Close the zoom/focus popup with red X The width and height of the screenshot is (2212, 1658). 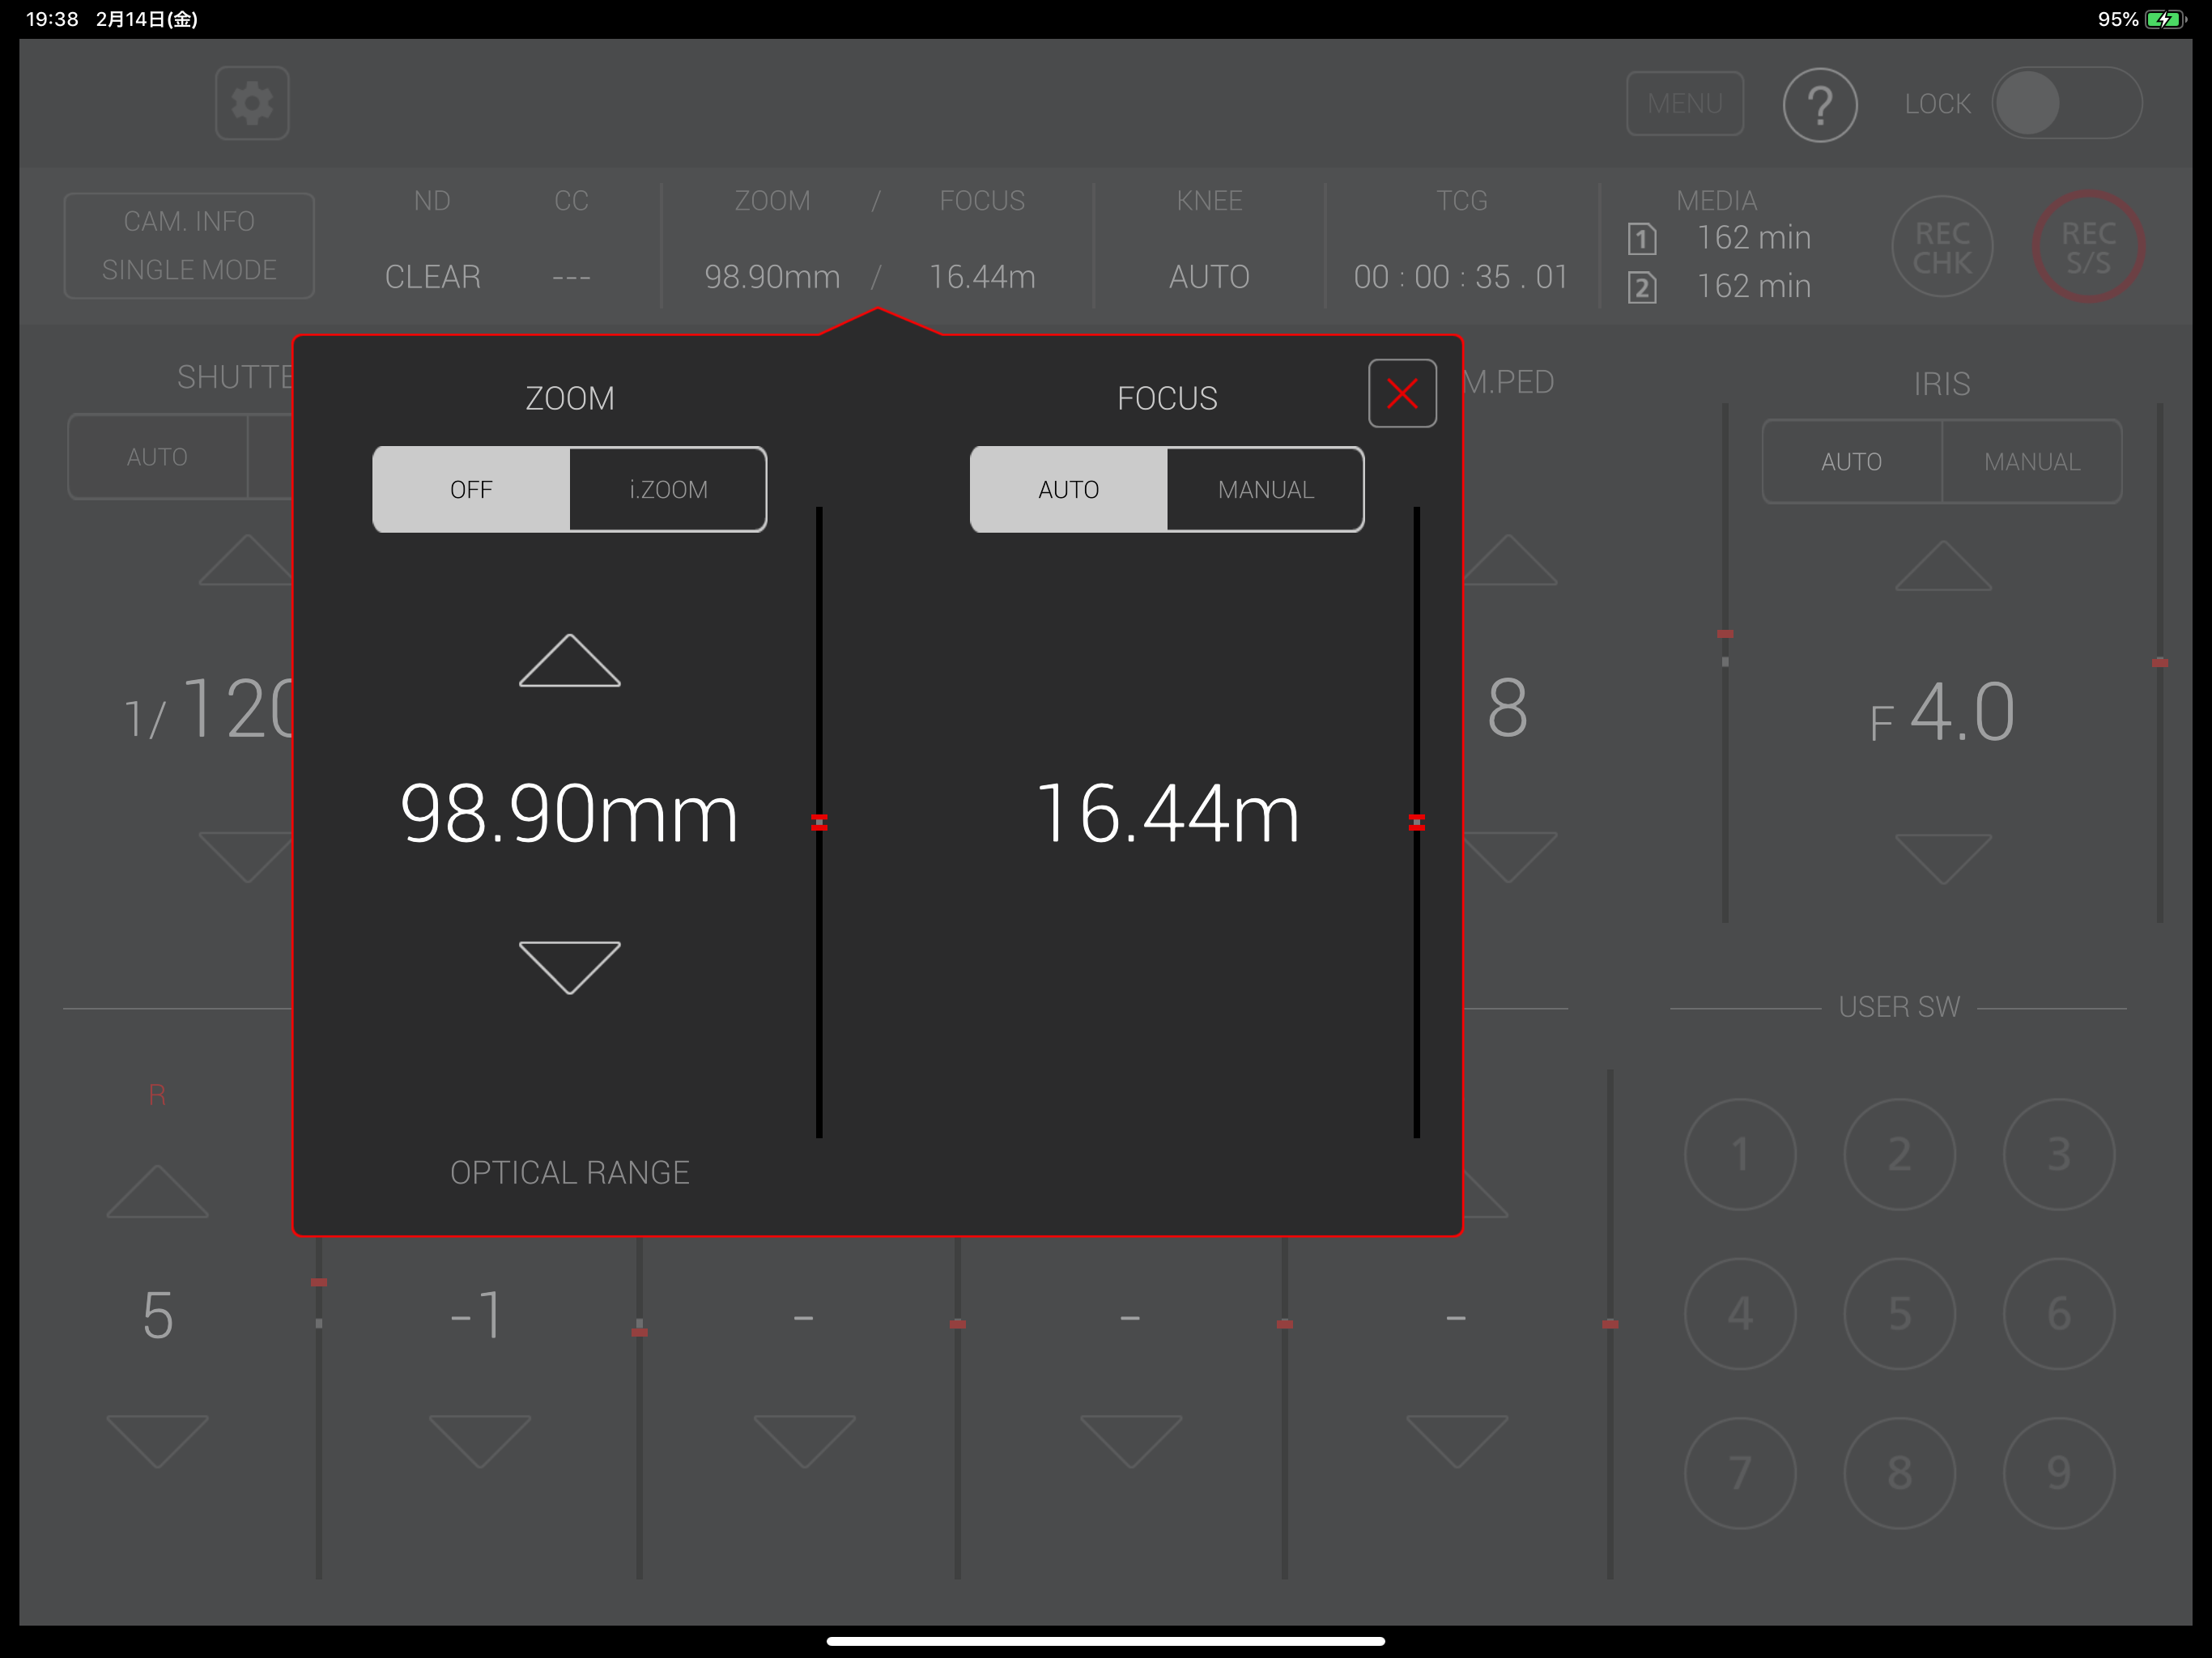[x=1402, y=393]
